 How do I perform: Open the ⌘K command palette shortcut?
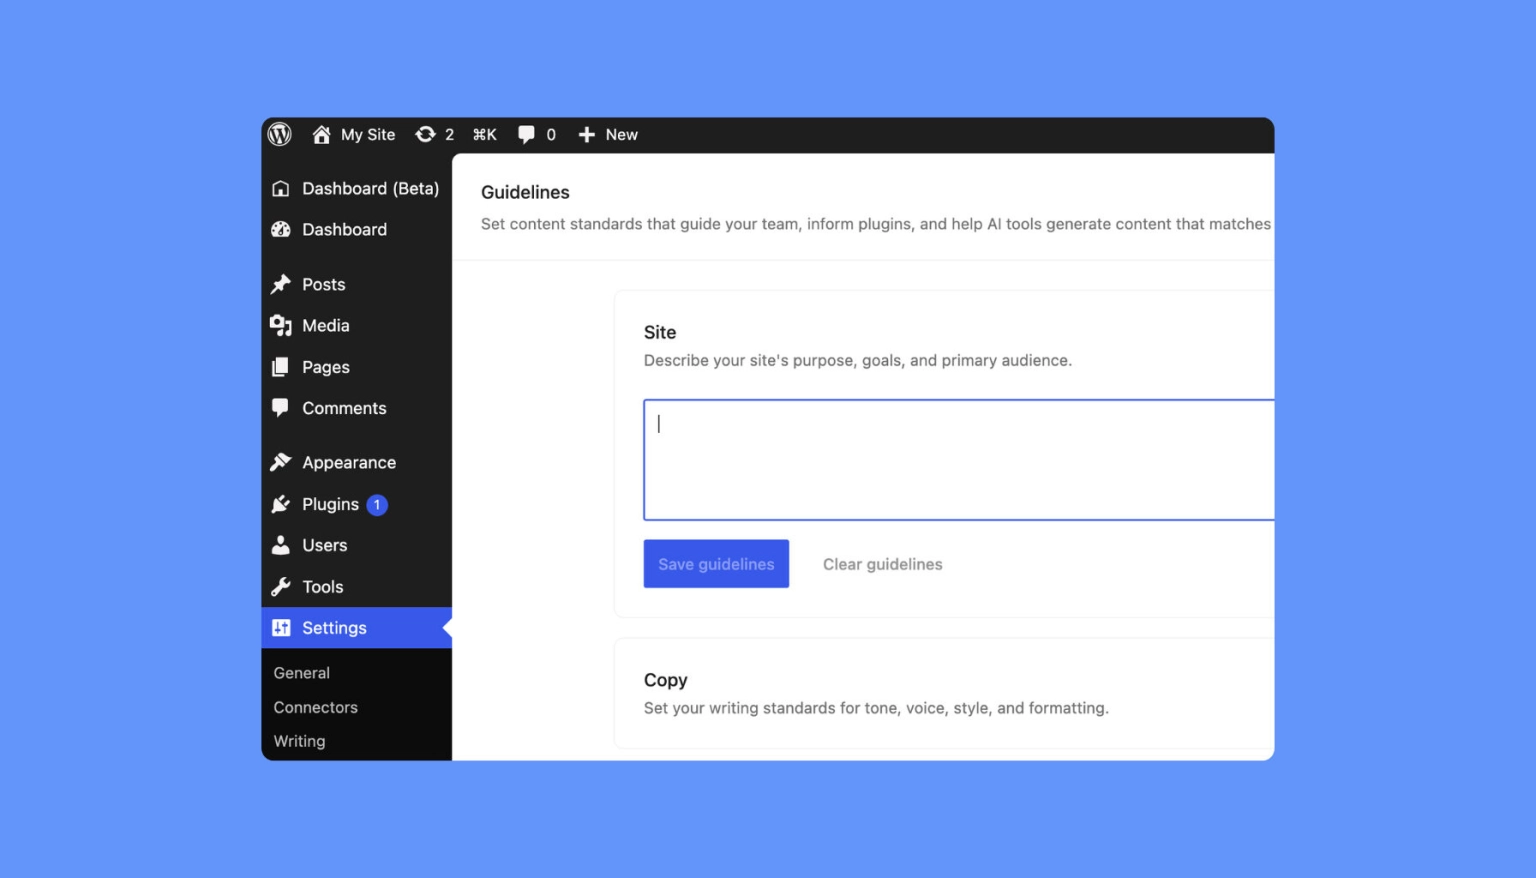(485, 135)
